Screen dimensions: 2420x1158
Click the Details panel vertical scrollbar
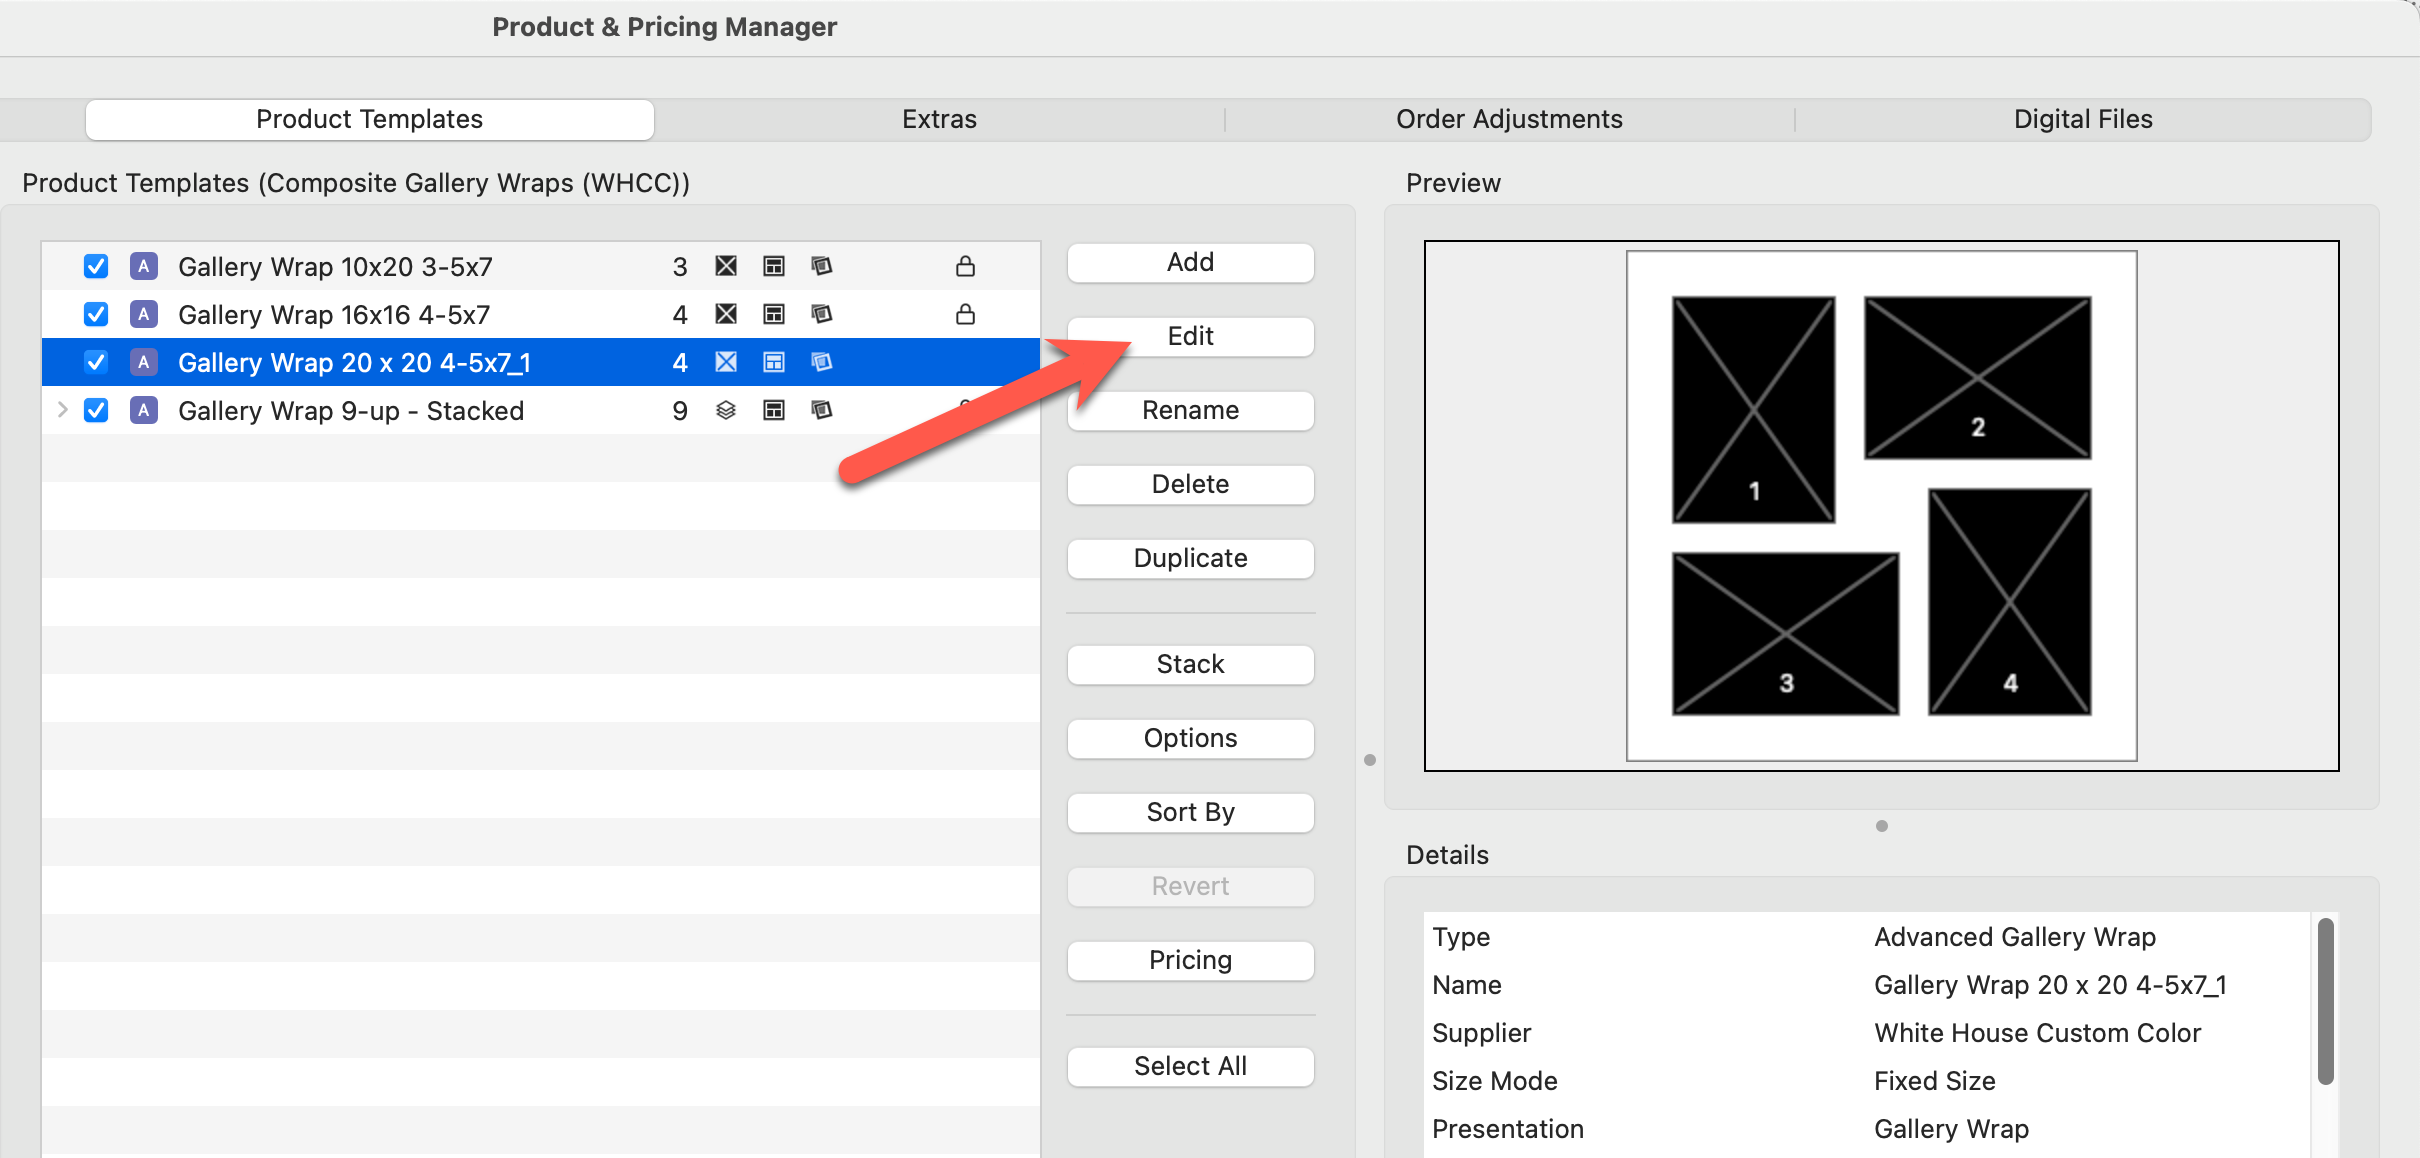2326,1000
